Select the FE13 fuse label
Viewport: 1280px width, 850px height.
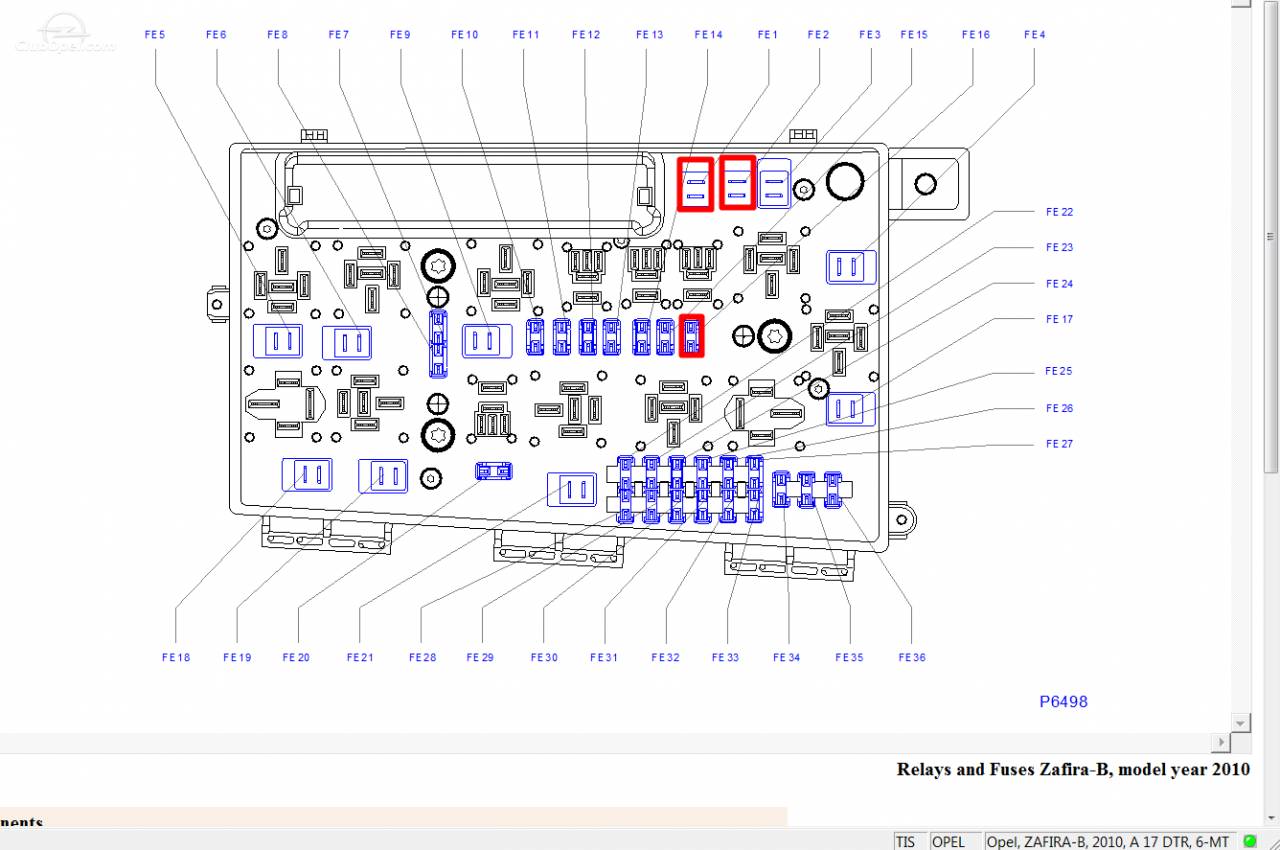click(649, 35)
